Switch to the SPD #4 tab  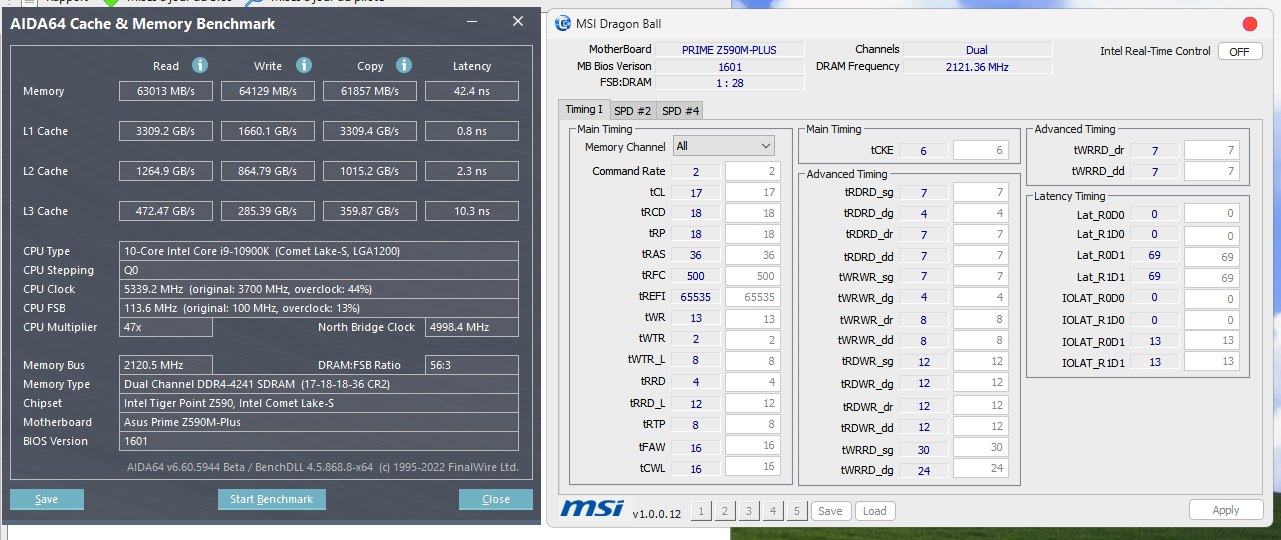681,110
